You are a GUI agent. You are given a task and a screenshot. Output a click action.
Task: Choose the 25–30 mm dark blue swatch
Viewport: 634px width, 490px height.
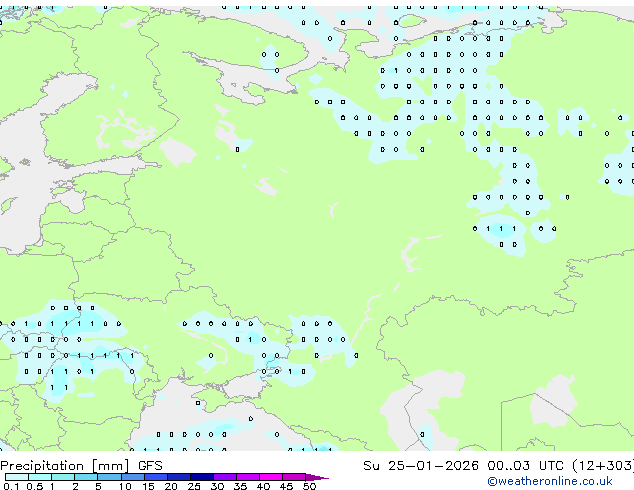click(x=202, y=477)
